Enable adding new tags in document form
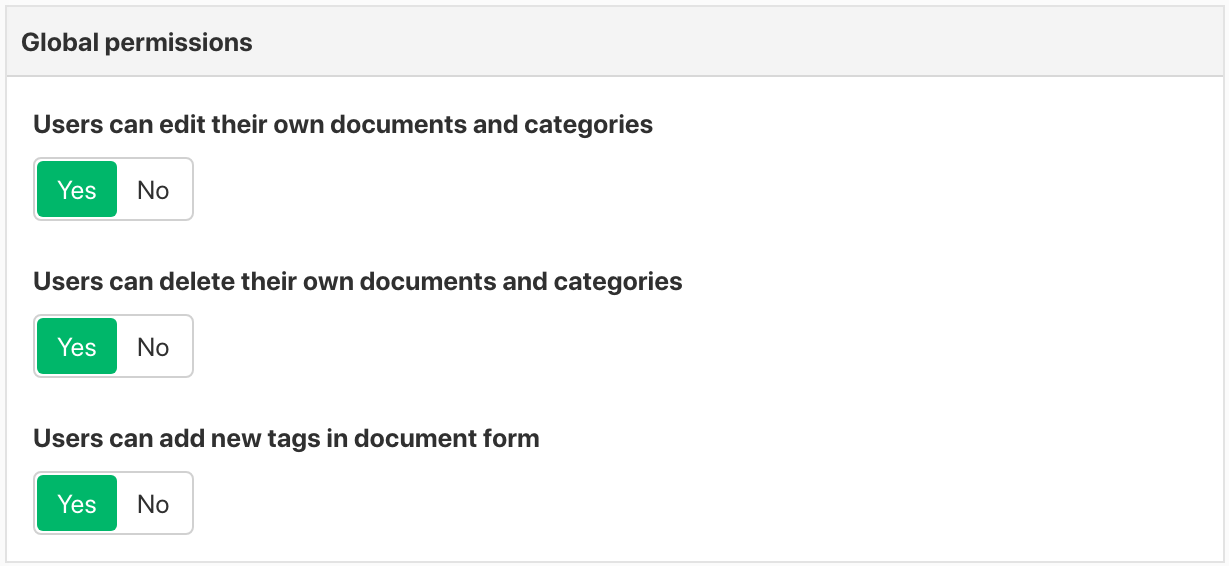The image size is (1229, 566). tap(77, 504)
